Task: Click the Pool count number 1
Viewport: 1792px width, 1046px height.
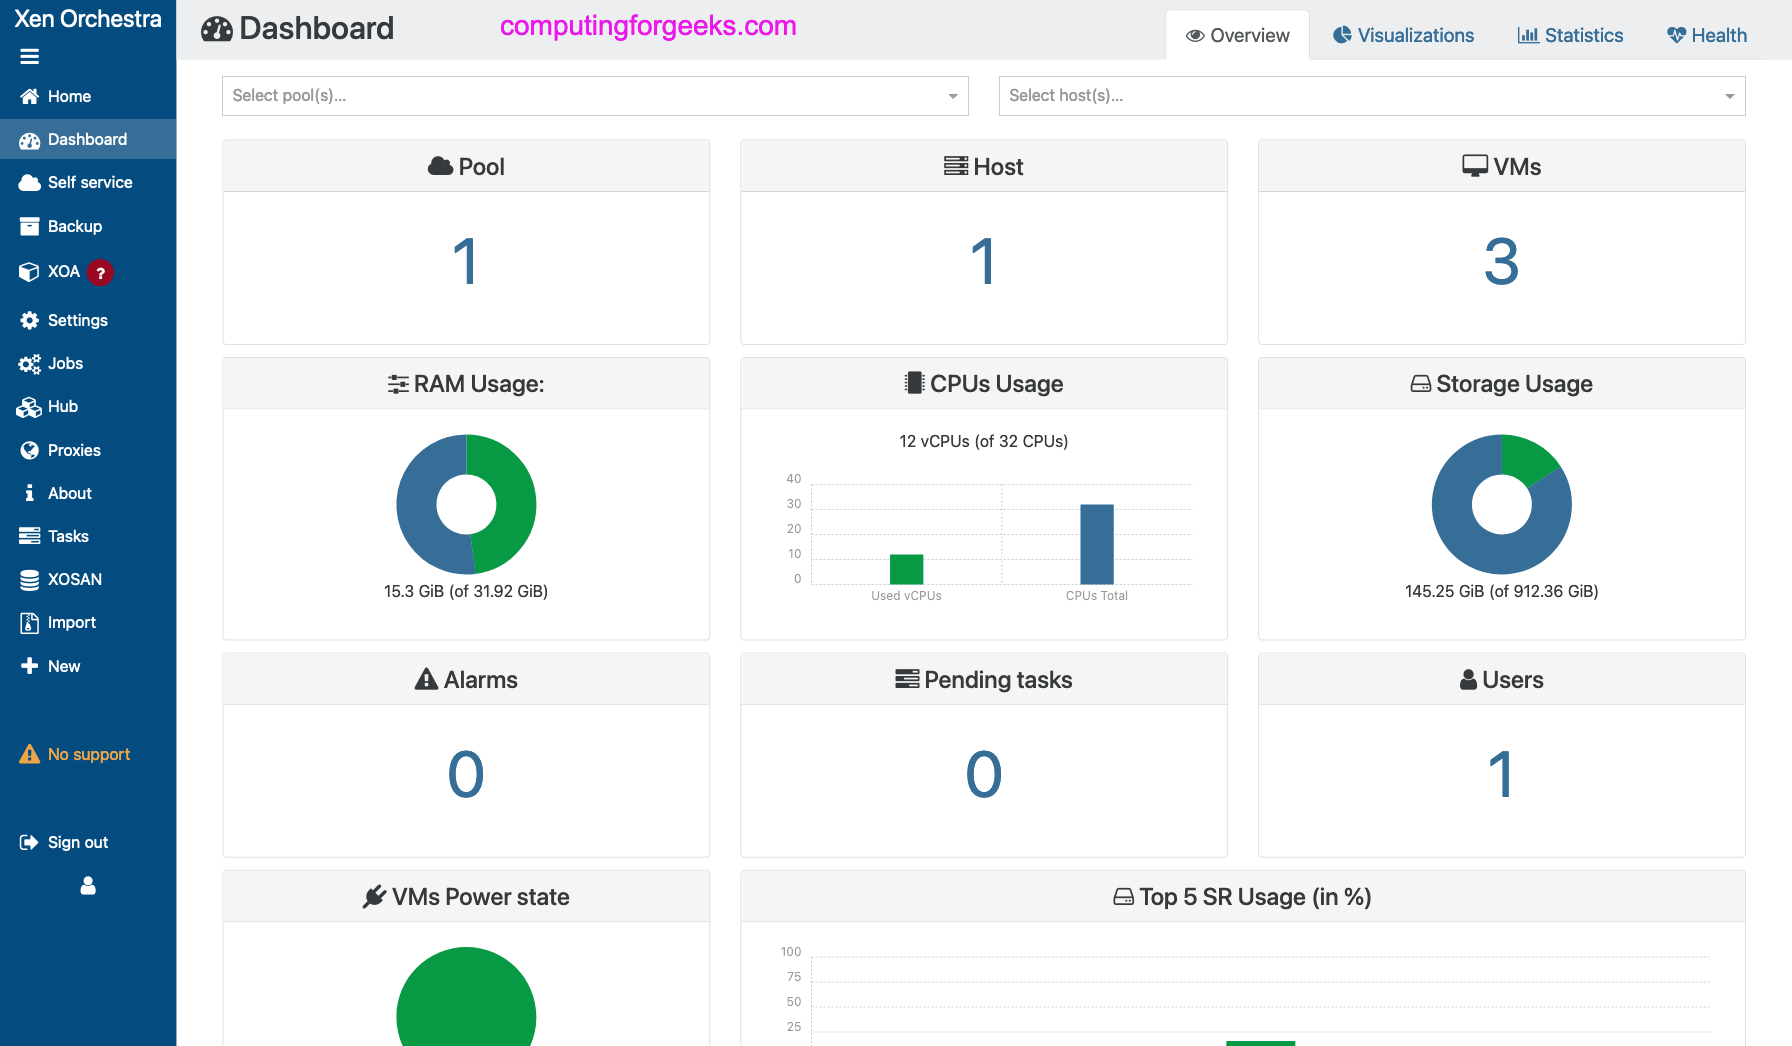Action: (x=466, y=262)
